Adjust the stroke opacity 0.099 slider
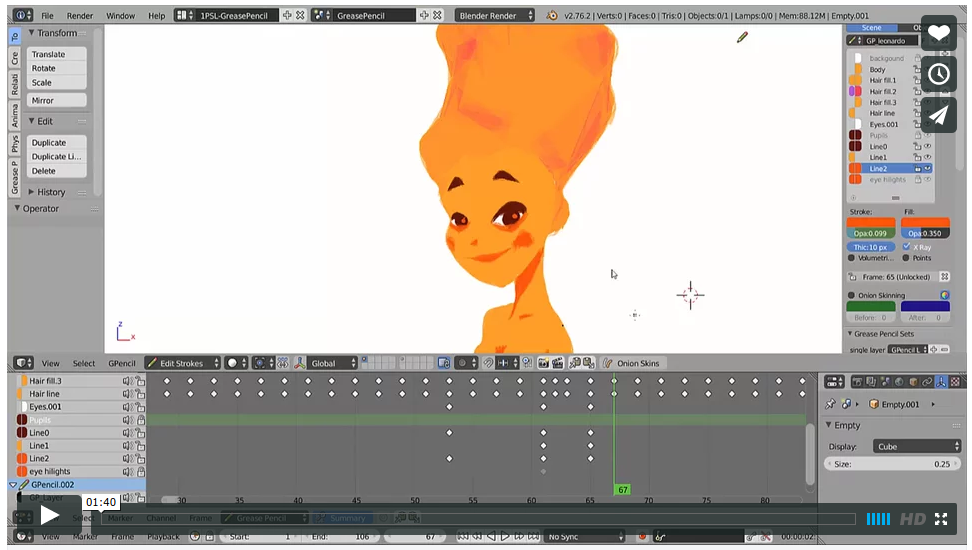This screenshot has height=550, width=972. pos(870,234)
